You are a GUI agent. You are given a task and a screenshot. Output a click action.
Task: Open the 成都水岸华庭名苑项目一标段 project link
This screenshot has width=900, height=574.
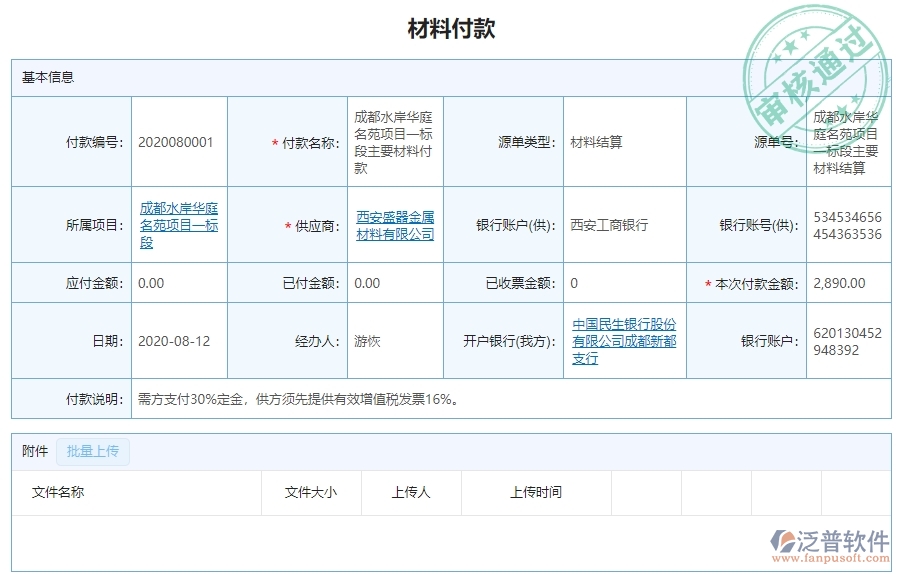(179, 225)
